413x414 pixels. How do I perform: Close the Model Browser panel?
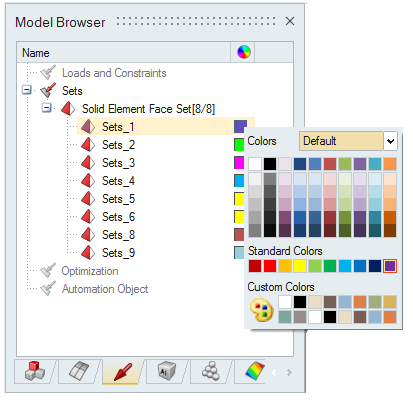coord(290,21)
